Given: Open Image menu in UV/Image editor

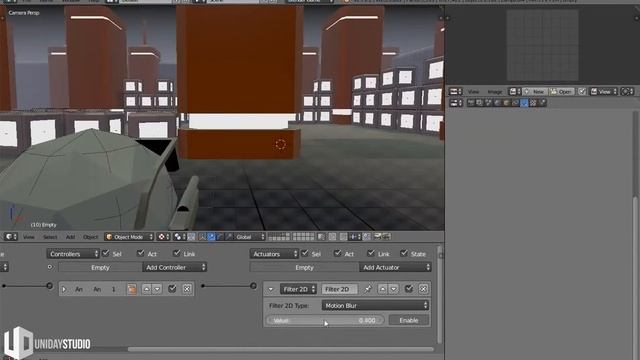Looking at the screenshot, I should (x=495, y=92).
